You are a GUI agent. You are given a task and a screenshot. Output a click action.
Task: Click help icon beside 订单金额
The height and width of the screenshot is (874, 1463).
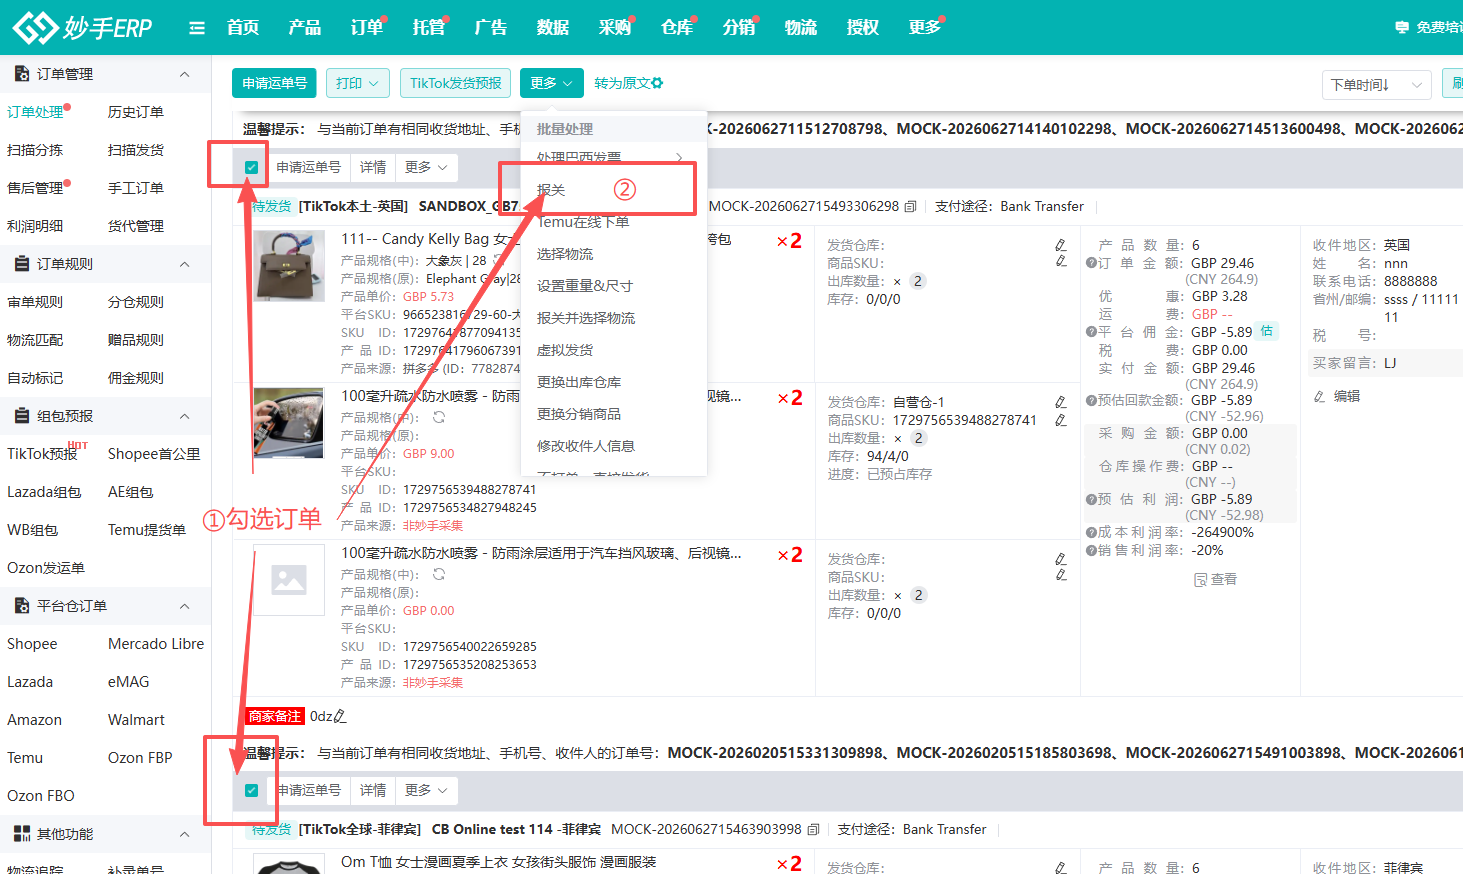point(1091,263)
